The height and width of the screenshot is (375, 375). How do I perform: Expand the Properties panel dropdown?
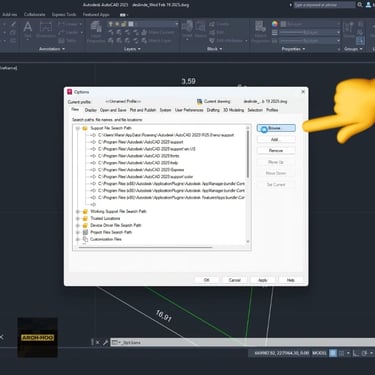tap(293, 49)
